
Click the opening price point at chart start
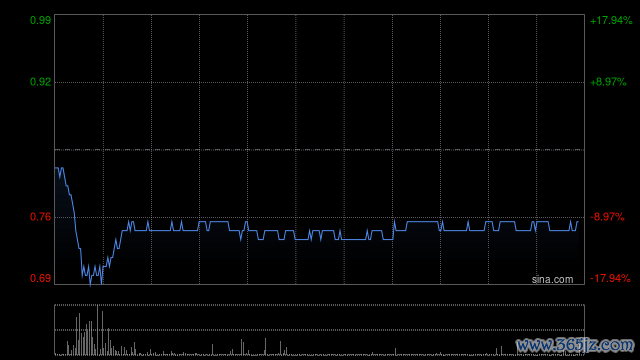pyautogui.click(x=56, y=168)
